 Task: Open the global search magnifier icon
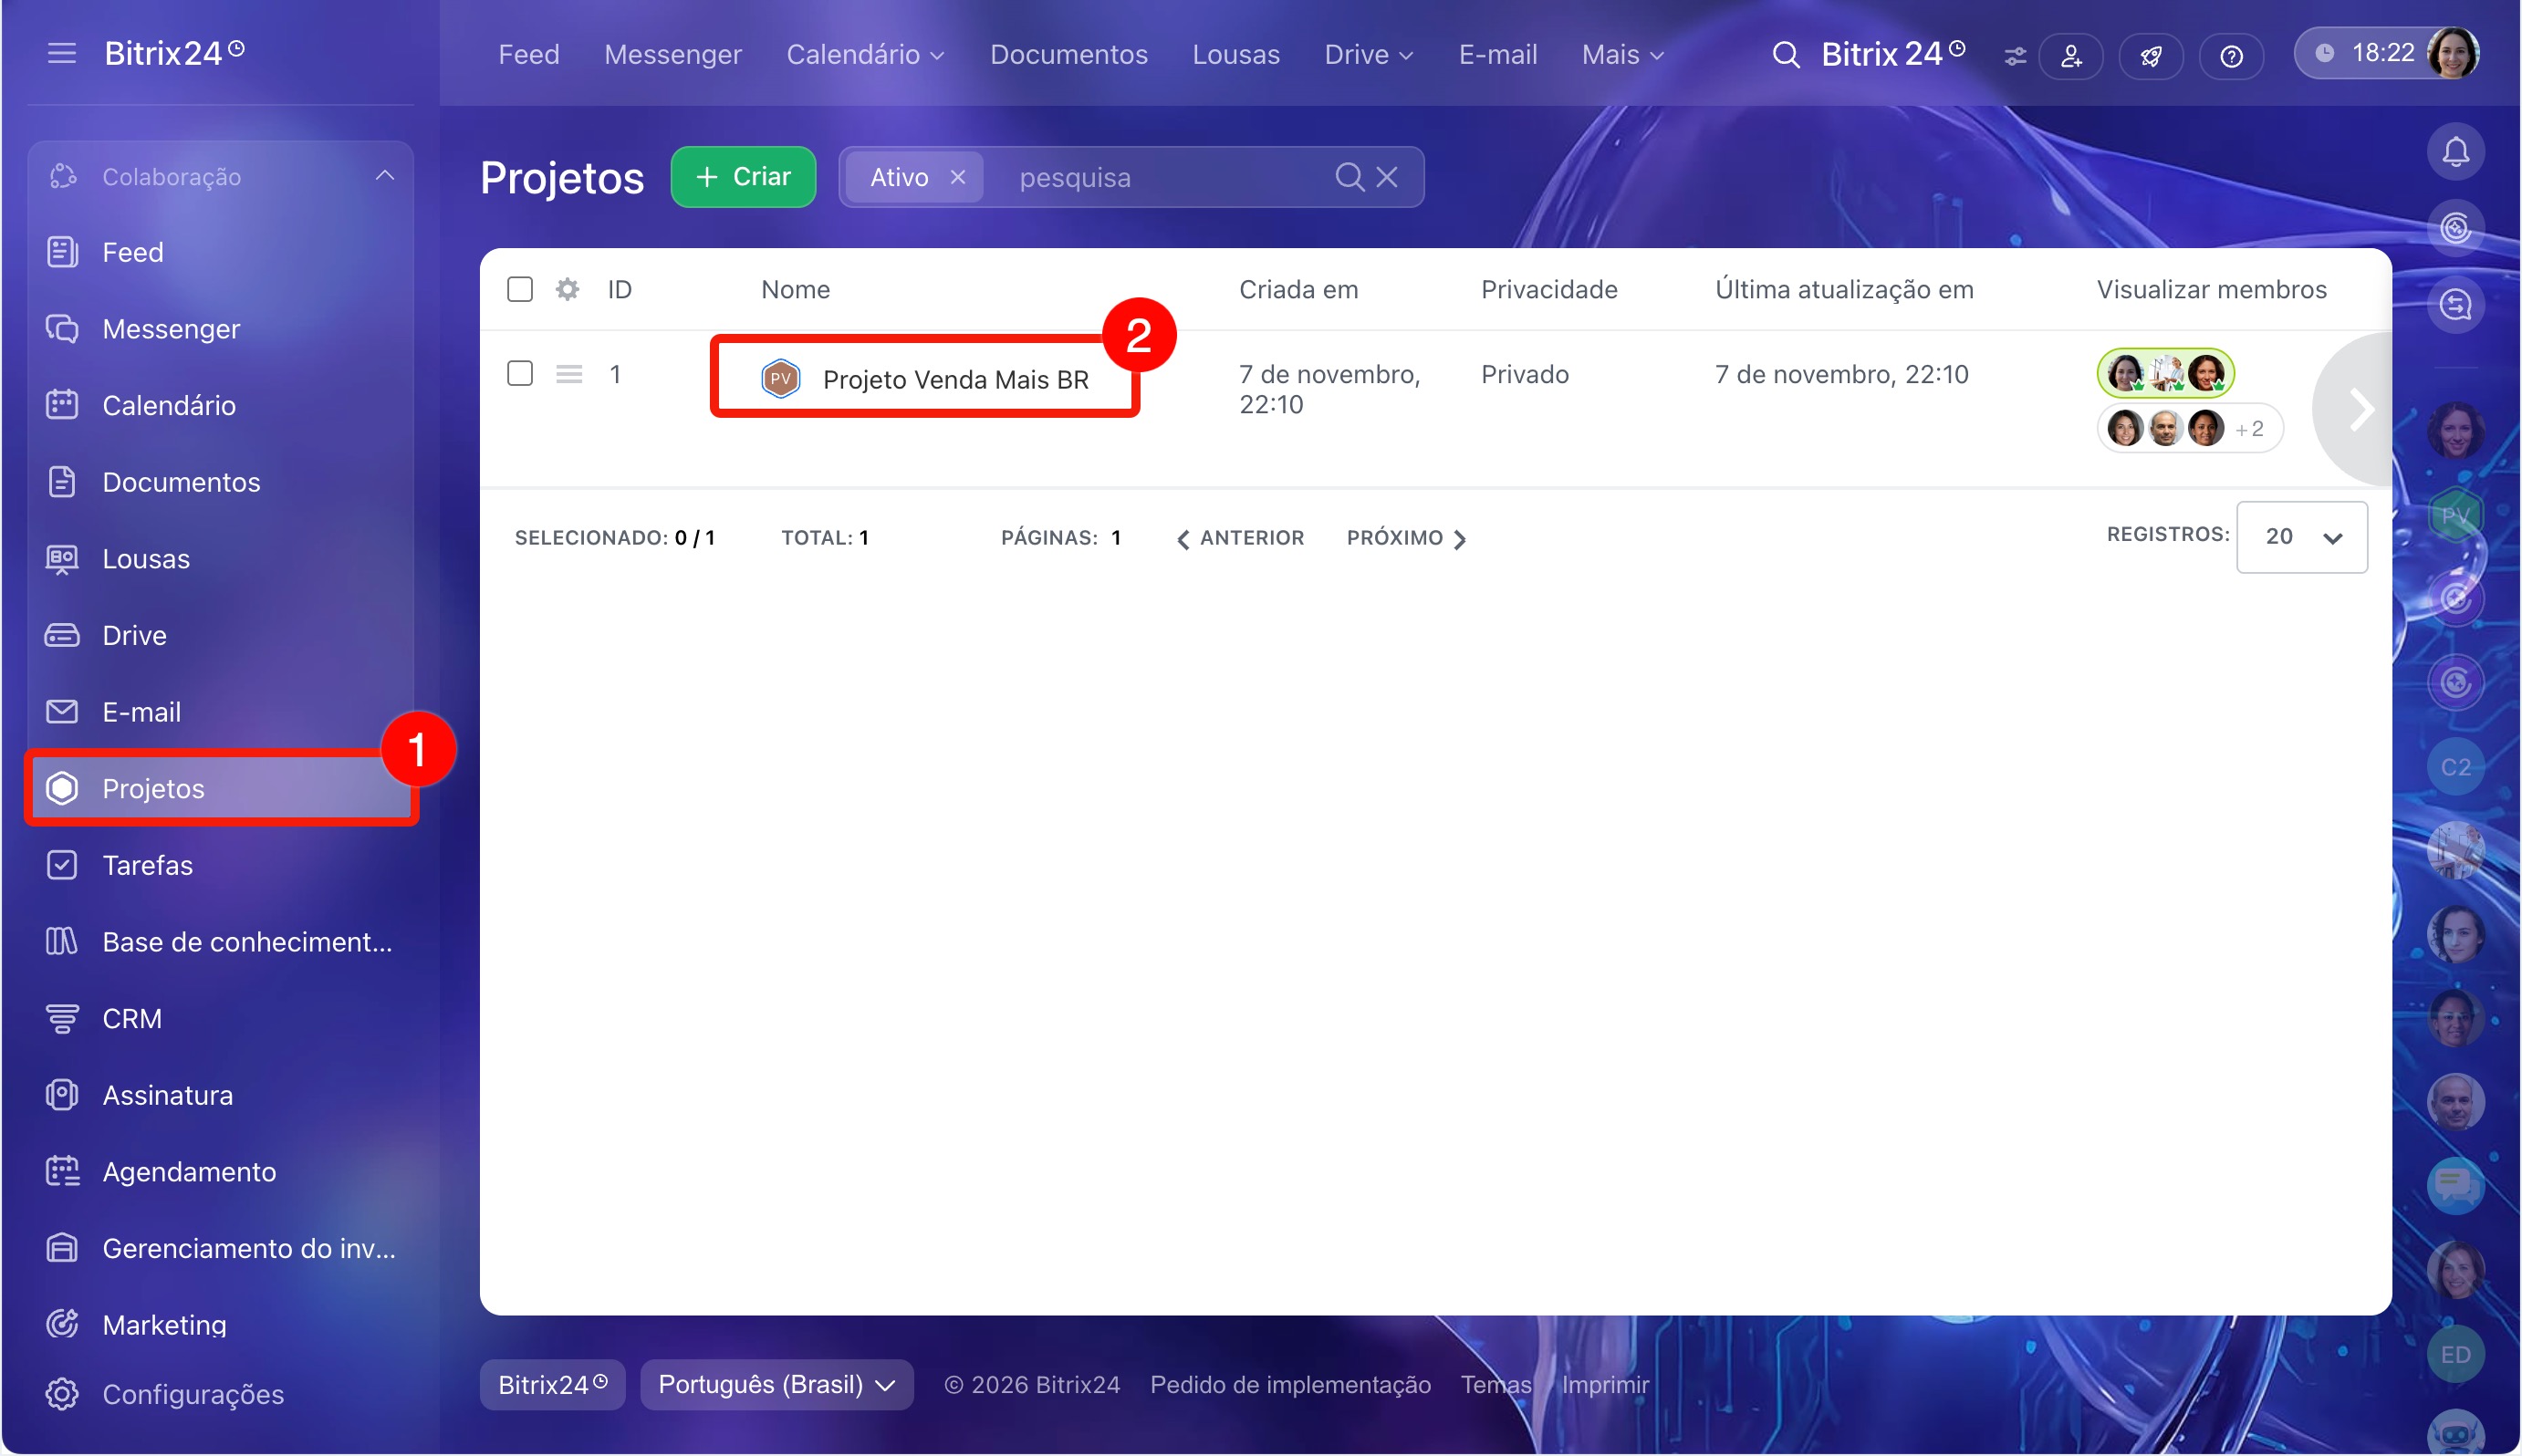(x=1785, y=54)
